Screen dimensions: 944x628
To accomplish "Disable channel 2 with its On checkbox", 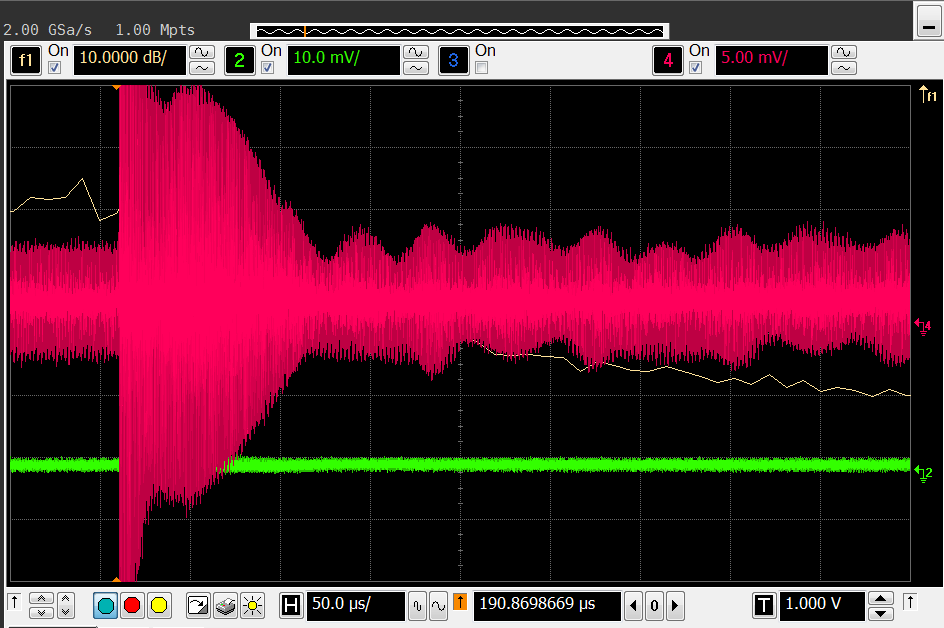I will (268, 68).
